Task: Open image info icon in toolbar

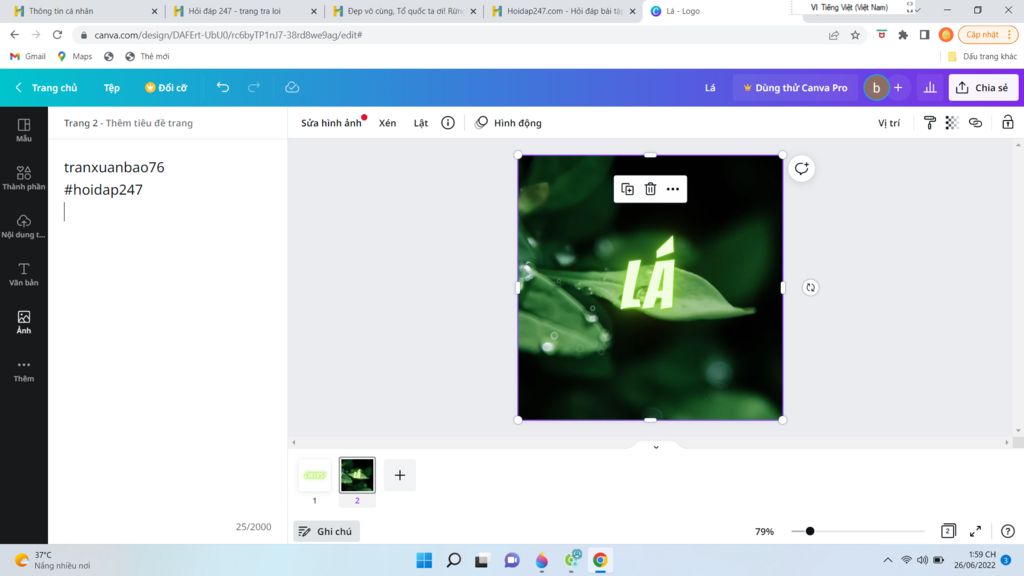Action: [x=447, y=123]
